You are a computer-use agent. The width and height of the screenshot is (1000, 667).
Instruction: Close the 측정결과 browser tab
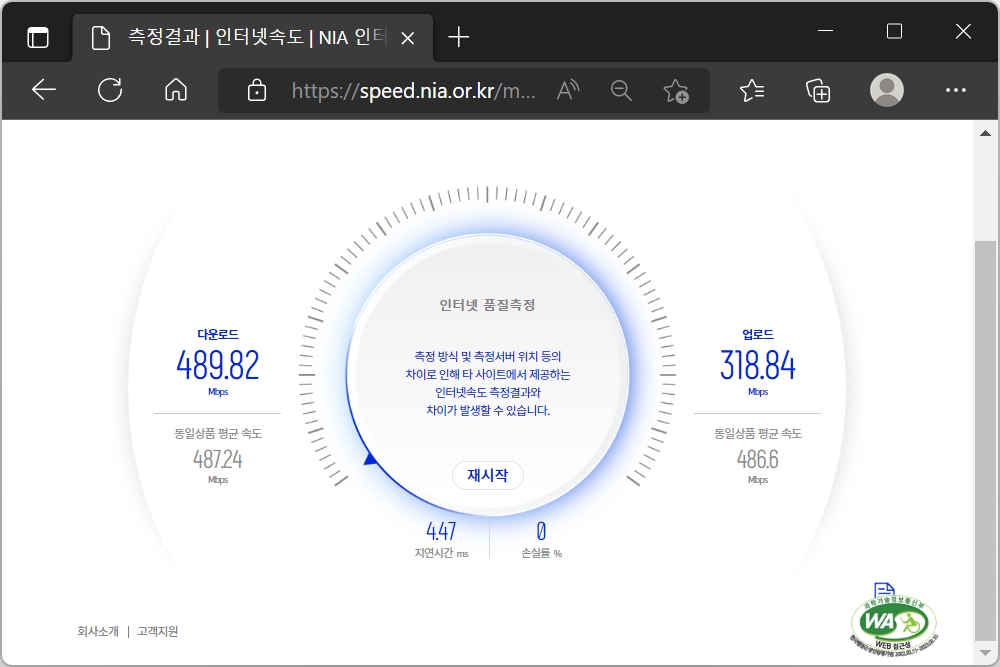[x=408, y=39]
